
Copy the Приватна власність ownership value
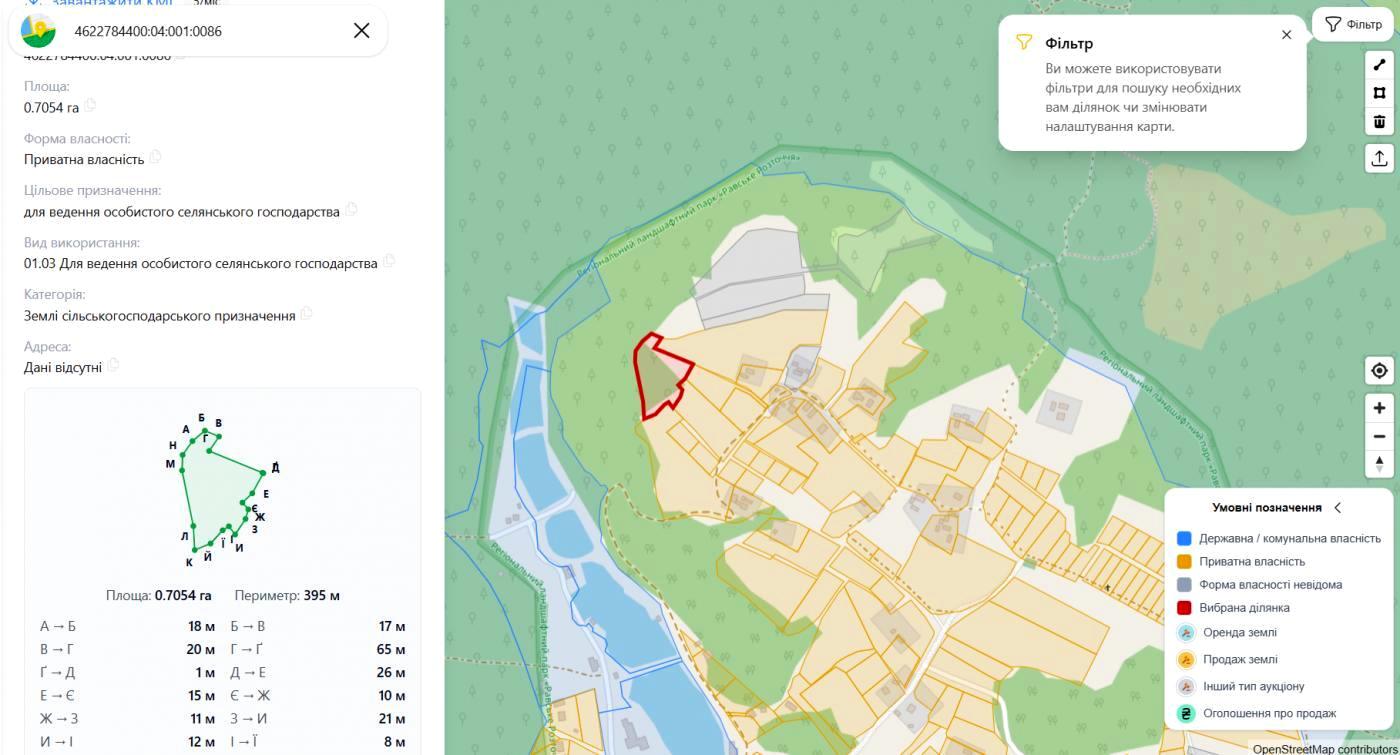tap(155, 158)
